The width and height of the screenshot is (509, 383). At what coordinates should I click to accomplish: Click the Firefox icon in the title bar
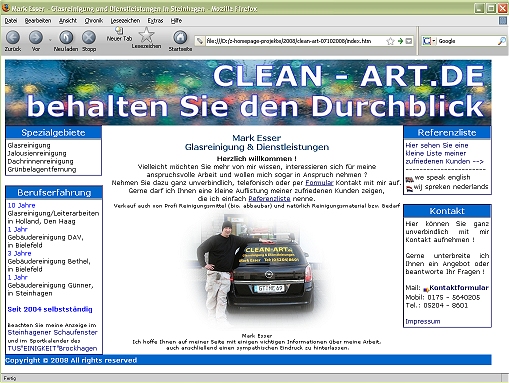6,8
